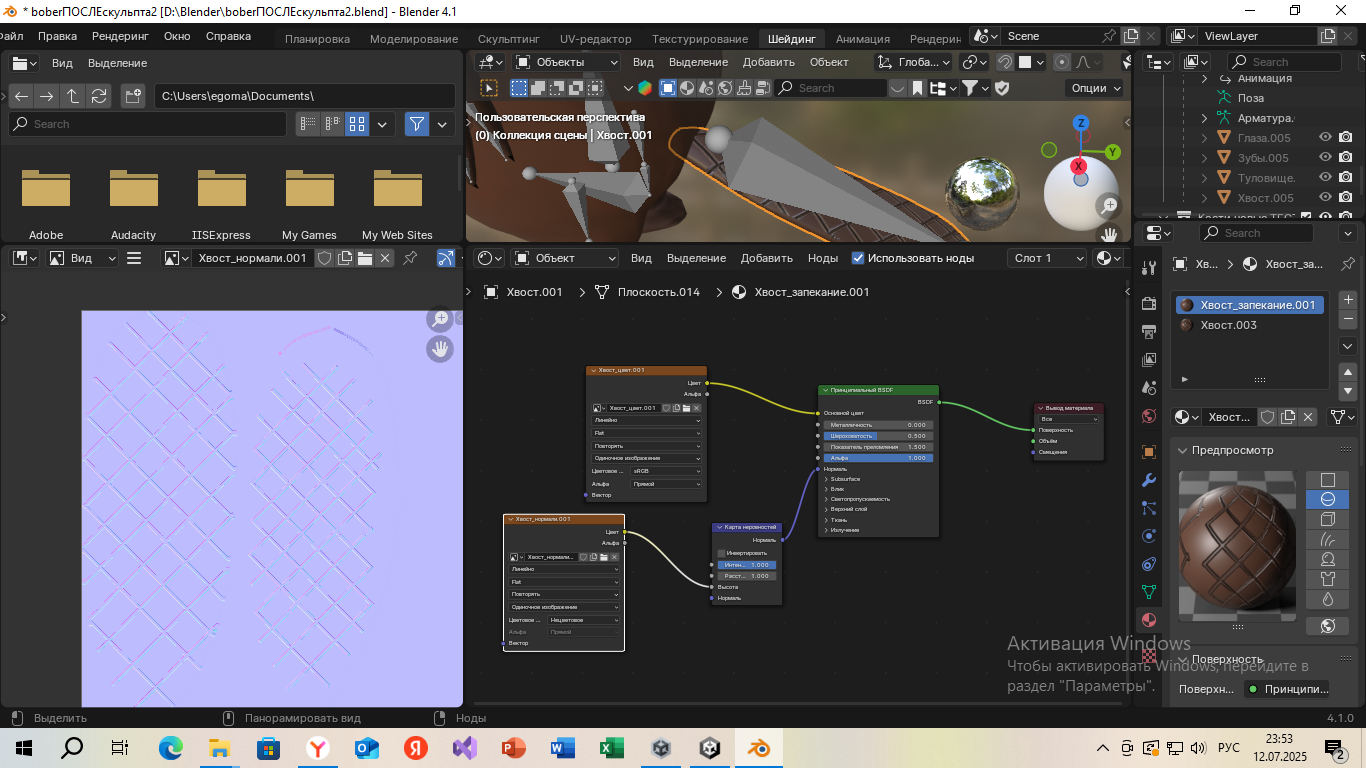Toggle Инвертировать checkbox in bump node
The image size is (1366, 768).
point(721,553)
